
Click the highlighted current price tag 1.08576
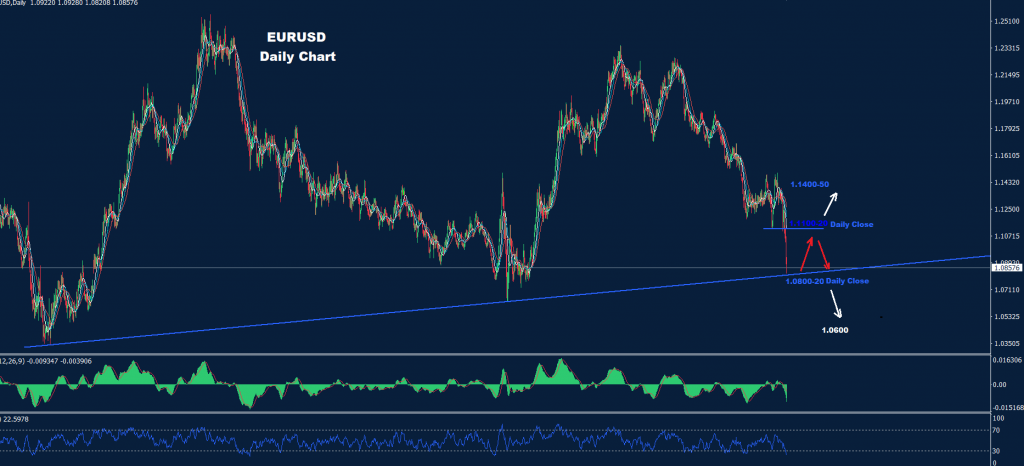[x=1007, y=268]
